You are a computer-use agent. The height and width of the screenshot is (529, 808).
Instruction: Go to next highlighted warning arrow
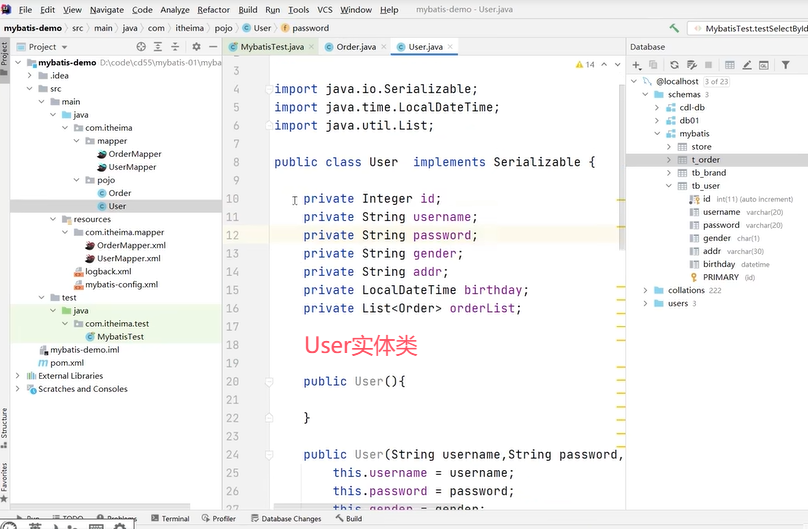(x=617, y=64)
